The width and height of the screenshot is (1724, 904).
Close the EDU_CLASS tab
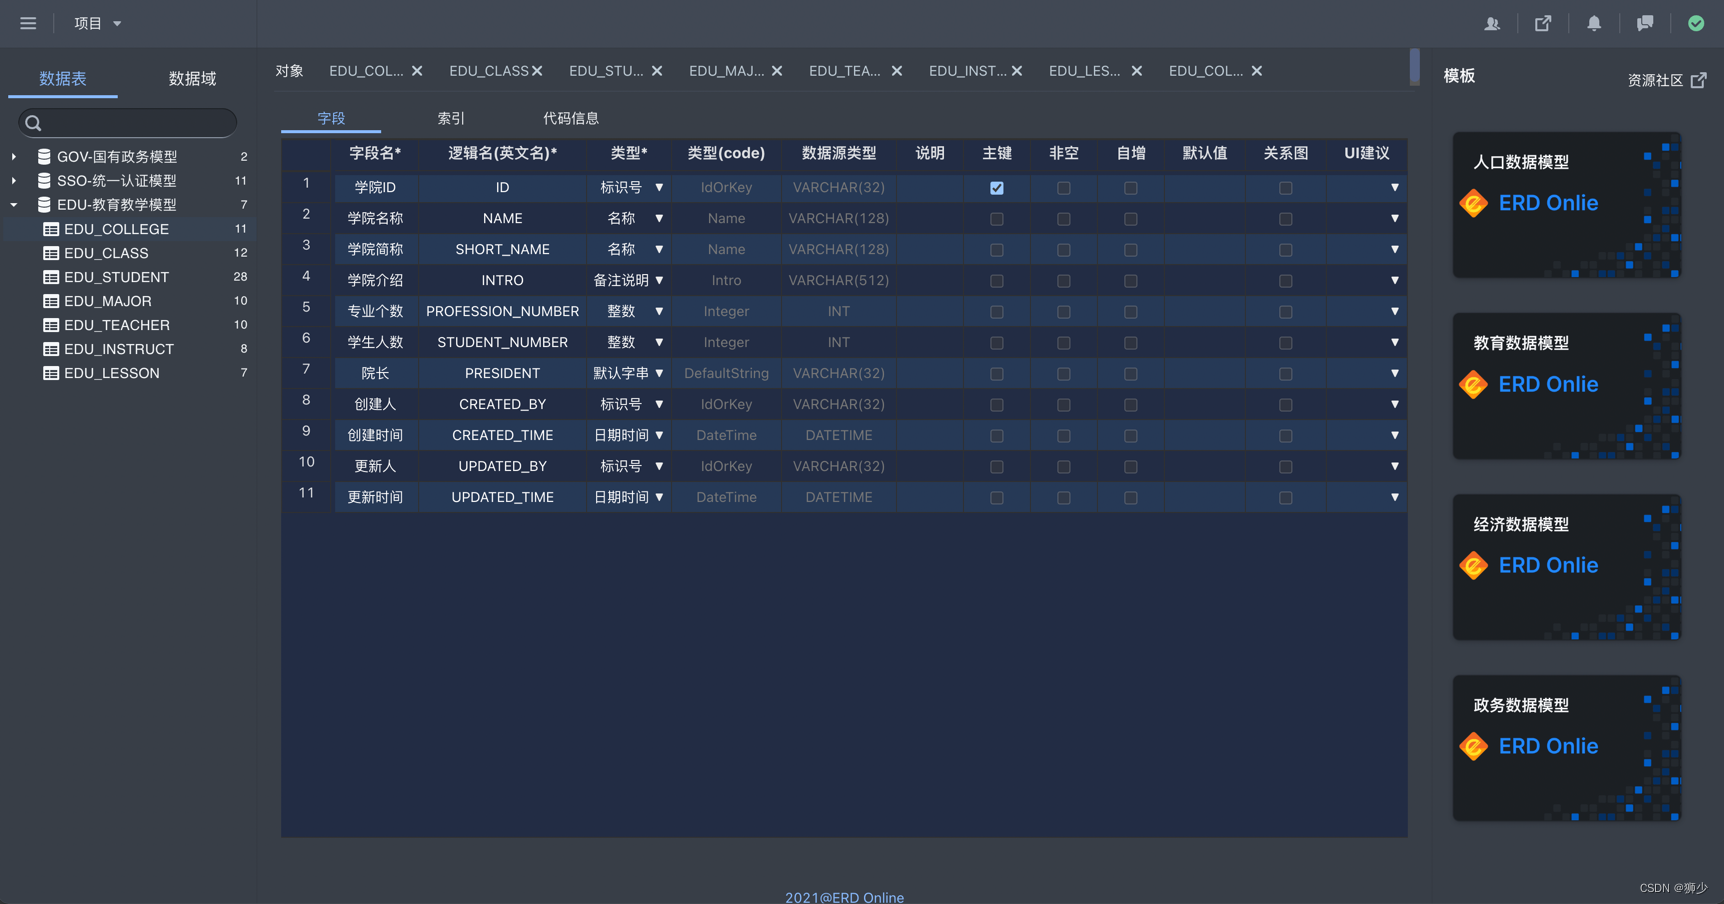[x=537, y=71]
